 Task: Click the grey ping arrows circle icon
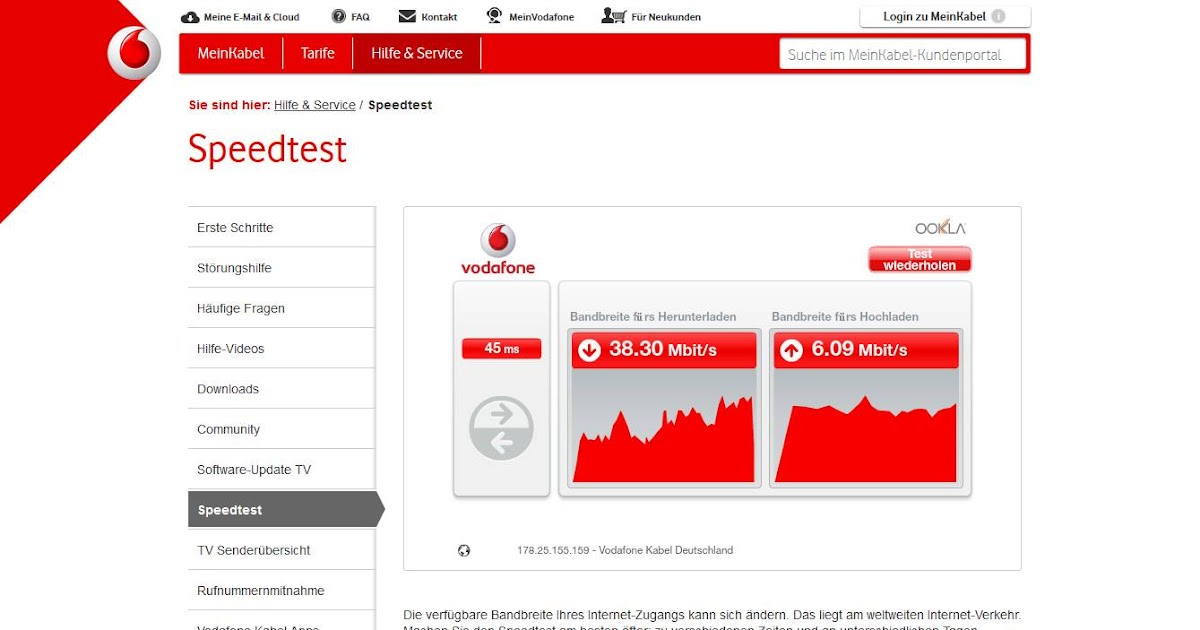coord(501,428)
